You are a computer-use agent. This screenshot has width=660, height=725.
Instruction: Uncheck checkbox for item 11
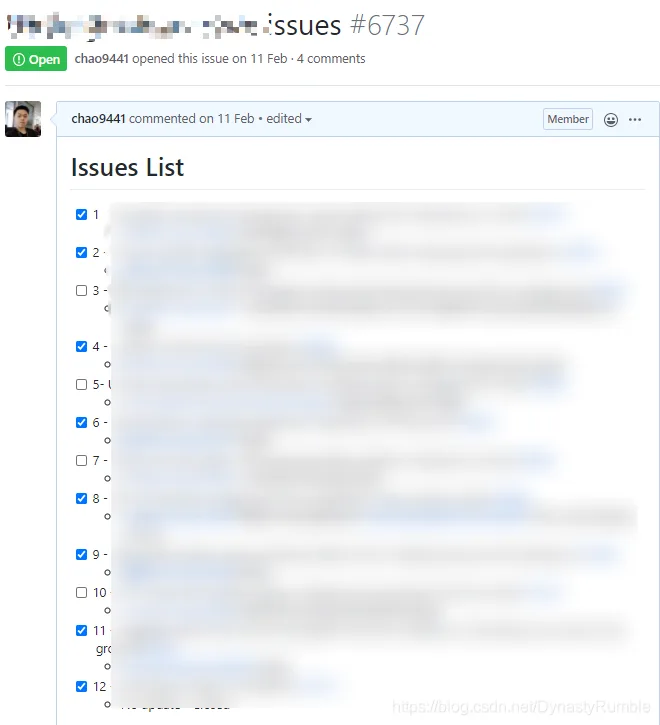click(81, 631)
